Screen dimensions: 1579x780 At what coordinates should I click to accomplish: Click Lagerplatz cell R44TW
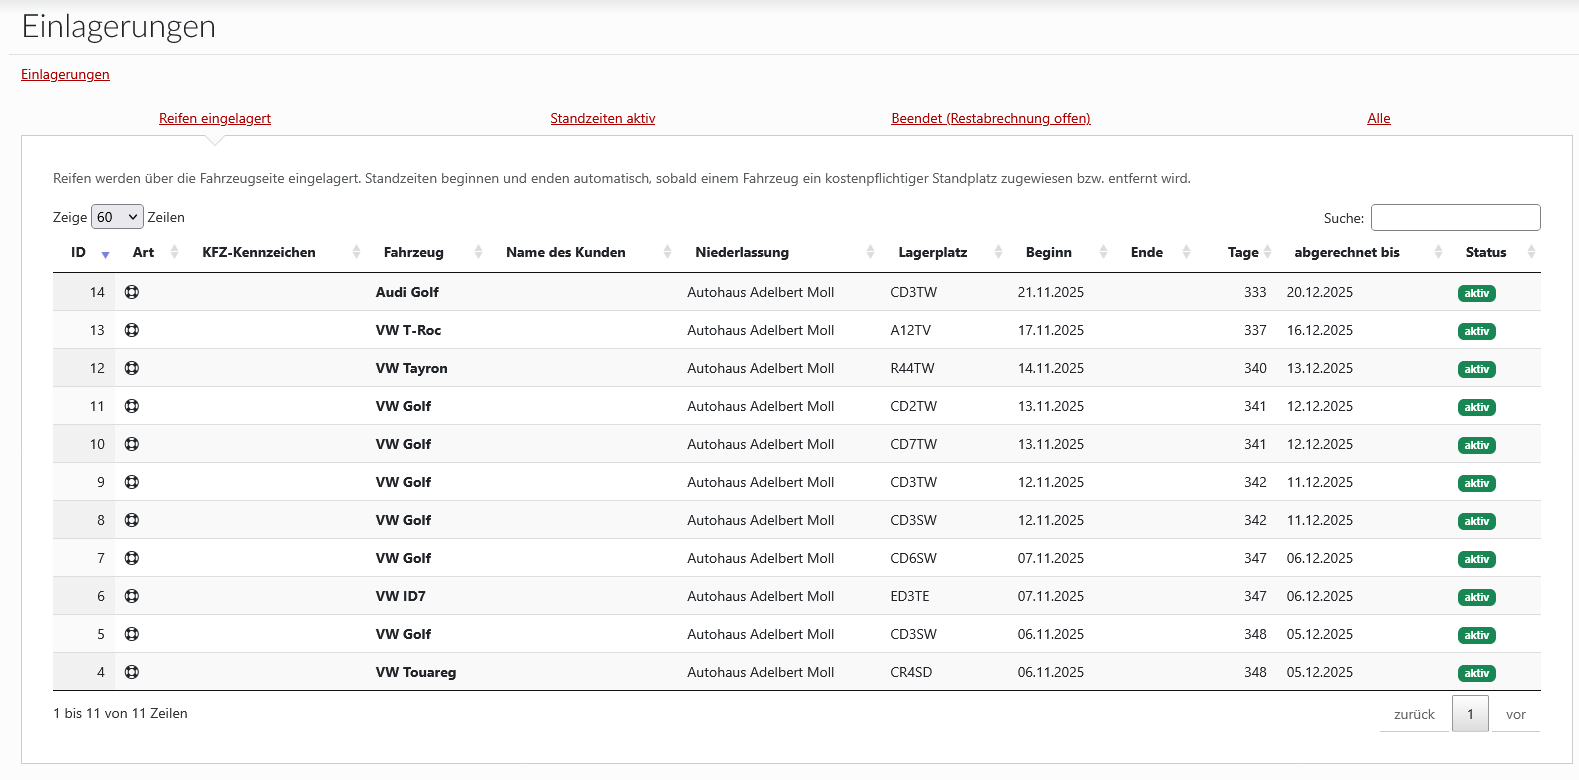tap(913, 368)
